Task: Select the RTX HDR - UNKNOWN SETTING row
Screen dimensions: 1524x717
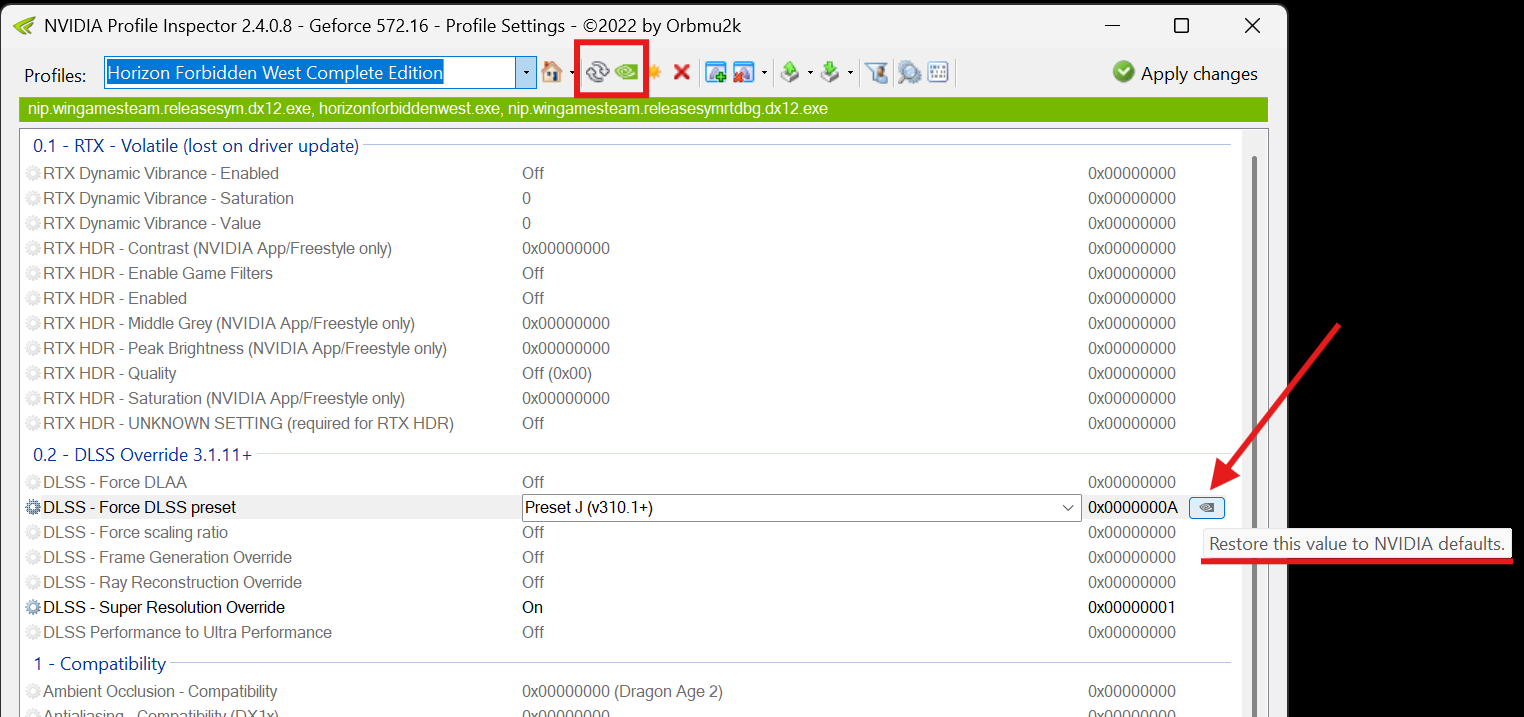Action: pos(628,423)
